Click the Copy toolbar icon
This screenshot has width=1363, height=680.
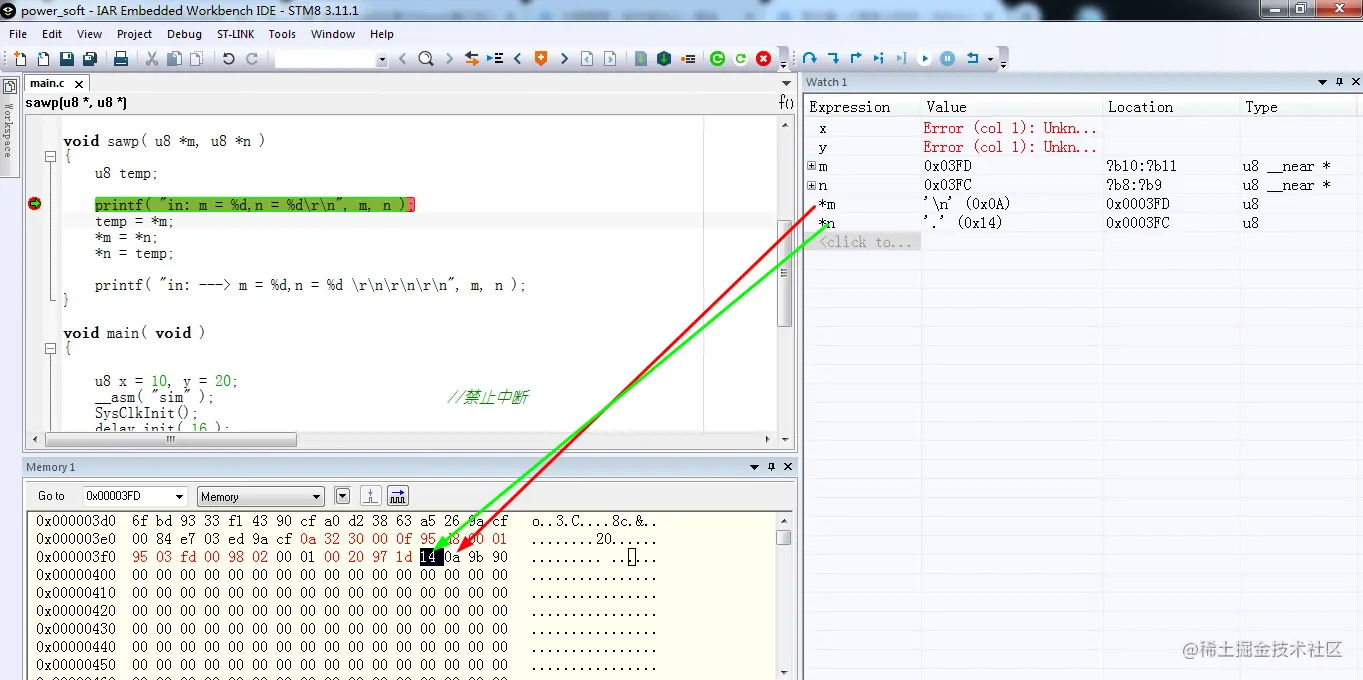[174, 59]
